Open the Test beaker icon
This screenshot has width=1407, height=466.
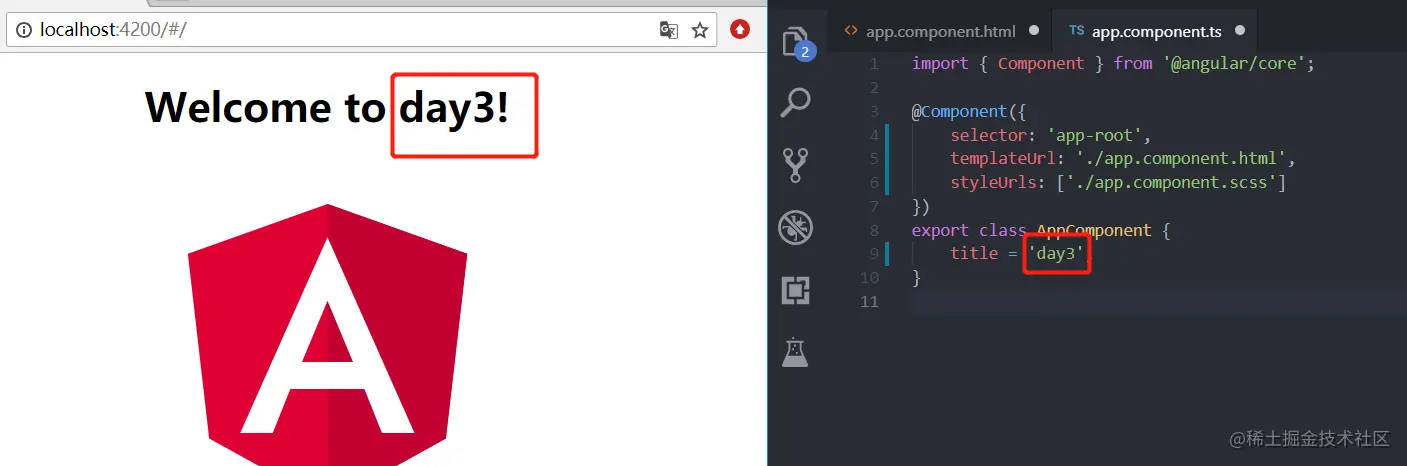point(796,352)
